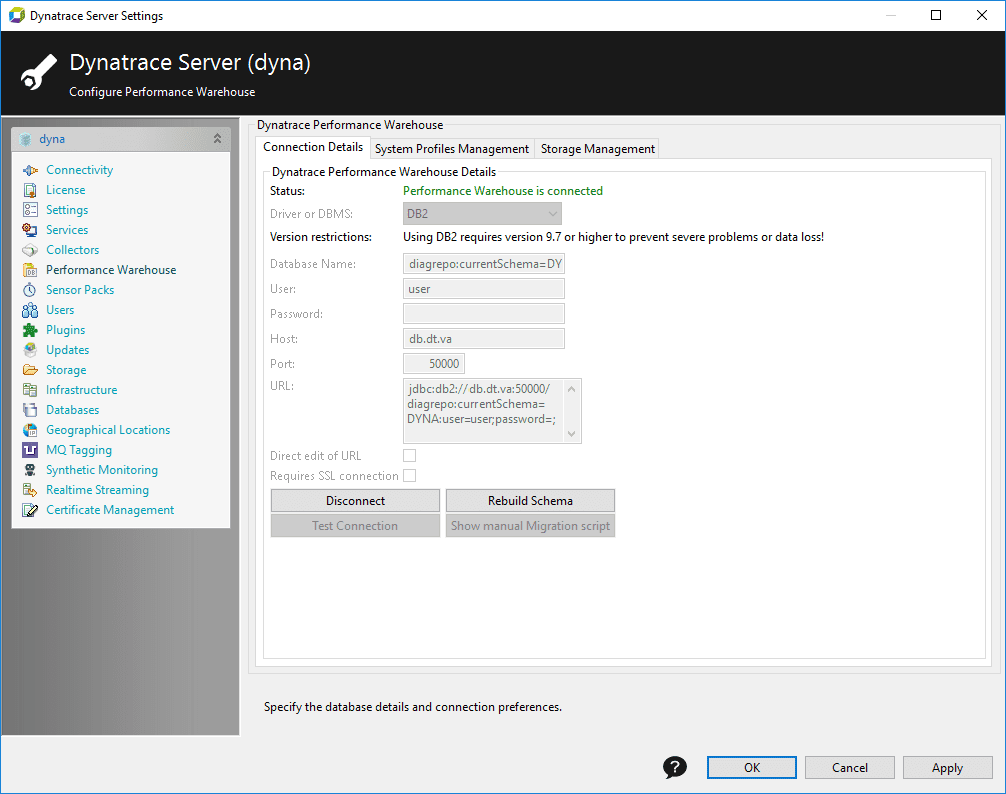1006x794 pixels.
Task: Collapse the dyna sidebar section
Action: pyautogui.click(x=217, y=139)
